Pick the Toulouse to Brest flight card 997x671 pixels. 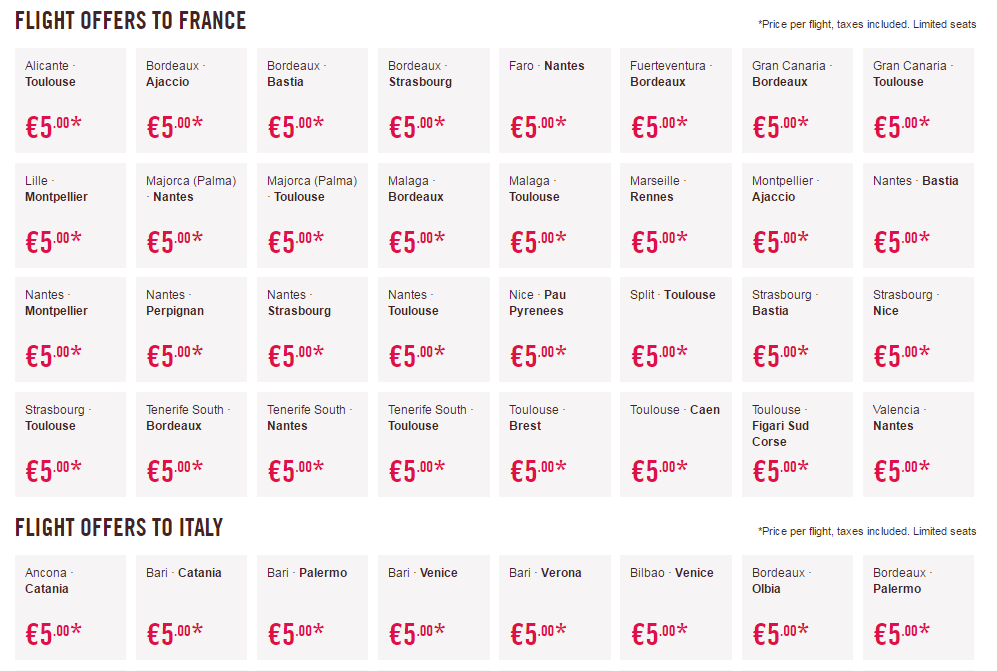pyautogui.click(x=554, y=444)
